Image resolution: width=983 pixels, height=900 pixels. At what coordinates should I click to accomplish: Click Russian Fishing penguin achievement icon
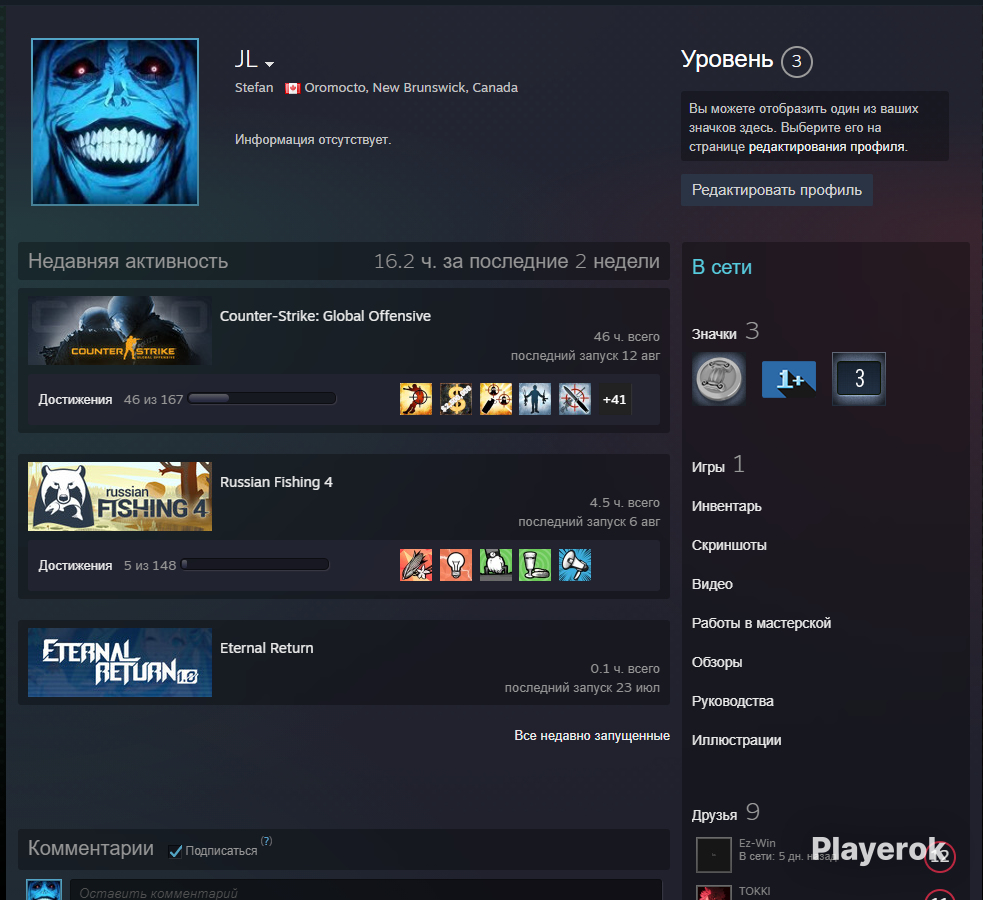[496, 565]
